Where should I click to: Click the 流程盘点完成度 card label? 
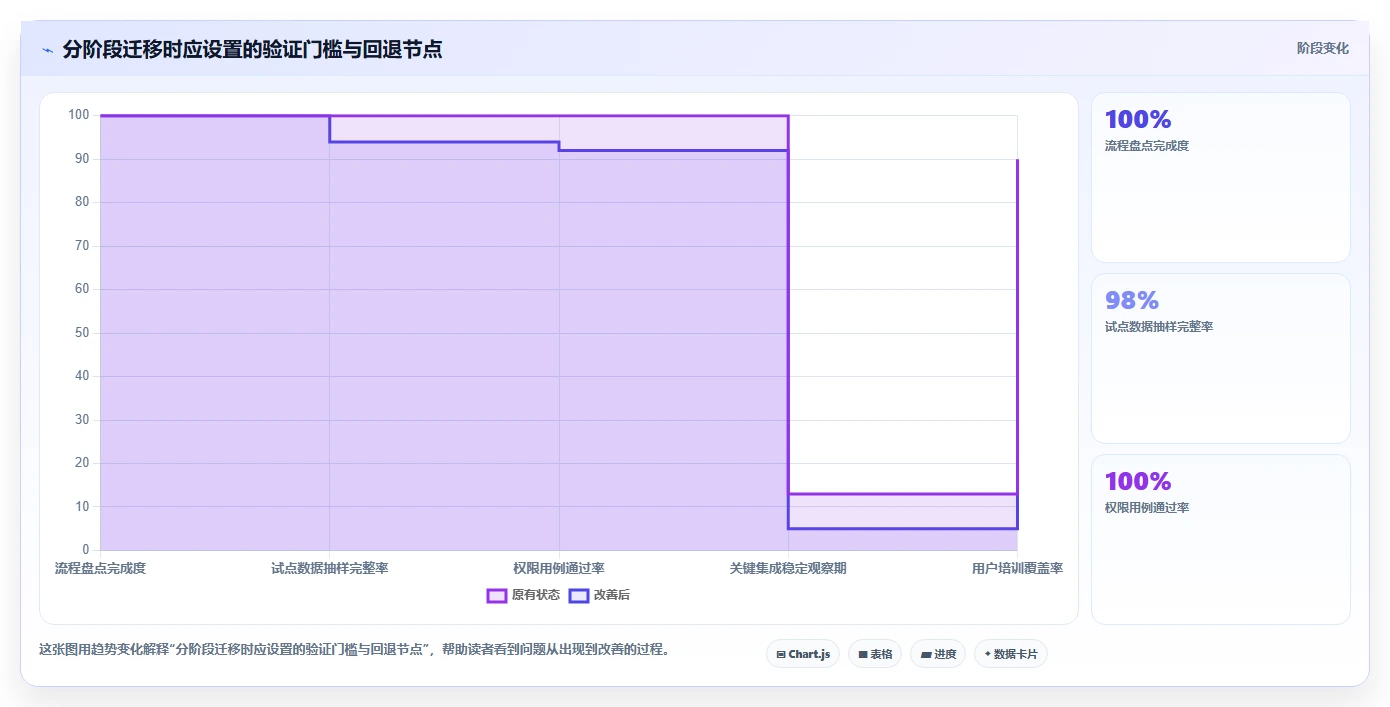1147,146
